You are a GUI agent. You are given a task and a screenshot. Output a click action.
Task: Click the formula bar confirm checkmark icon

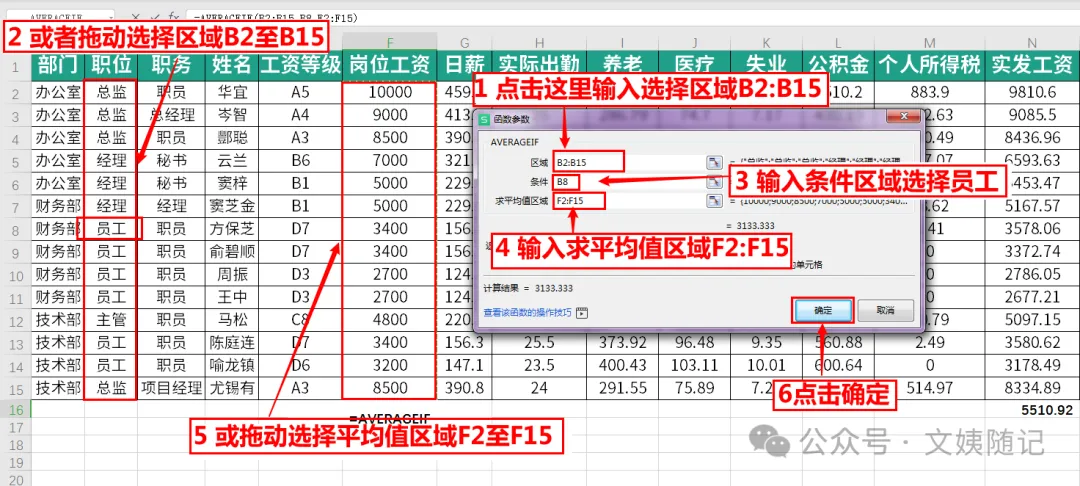point(155,17)
